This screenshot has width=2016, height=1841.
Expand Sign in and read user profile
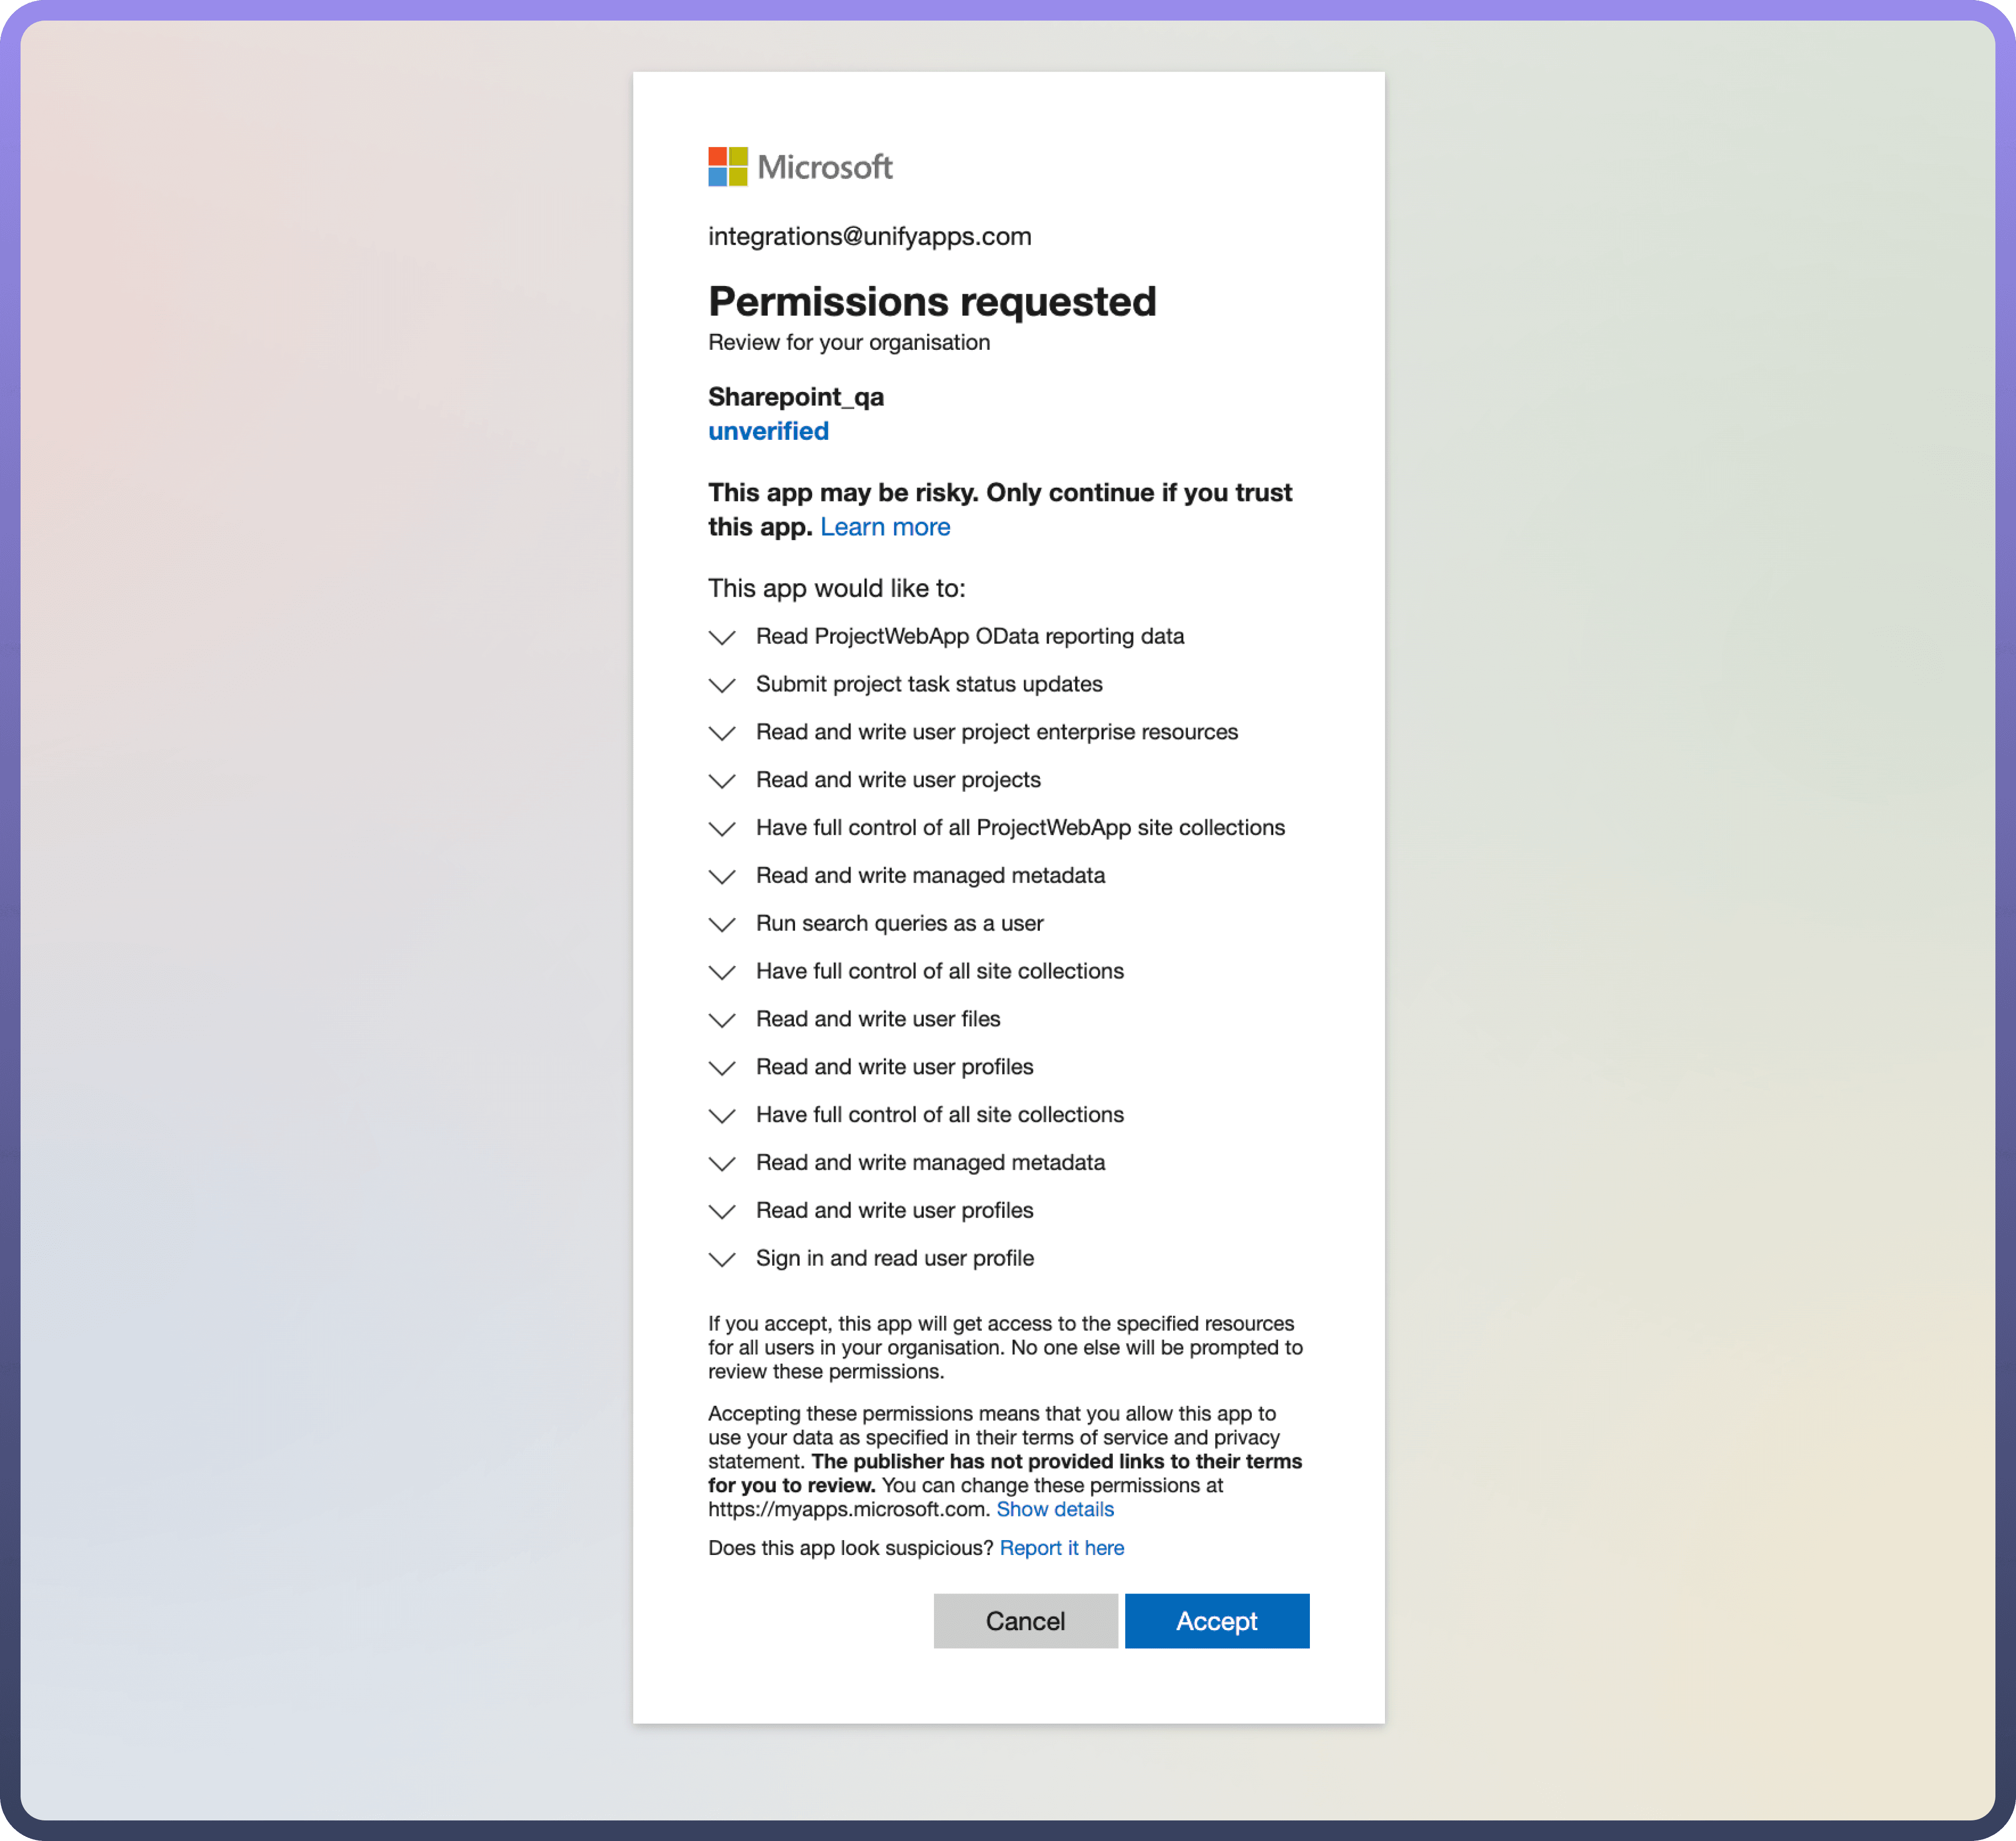[x=722, y=1259]
